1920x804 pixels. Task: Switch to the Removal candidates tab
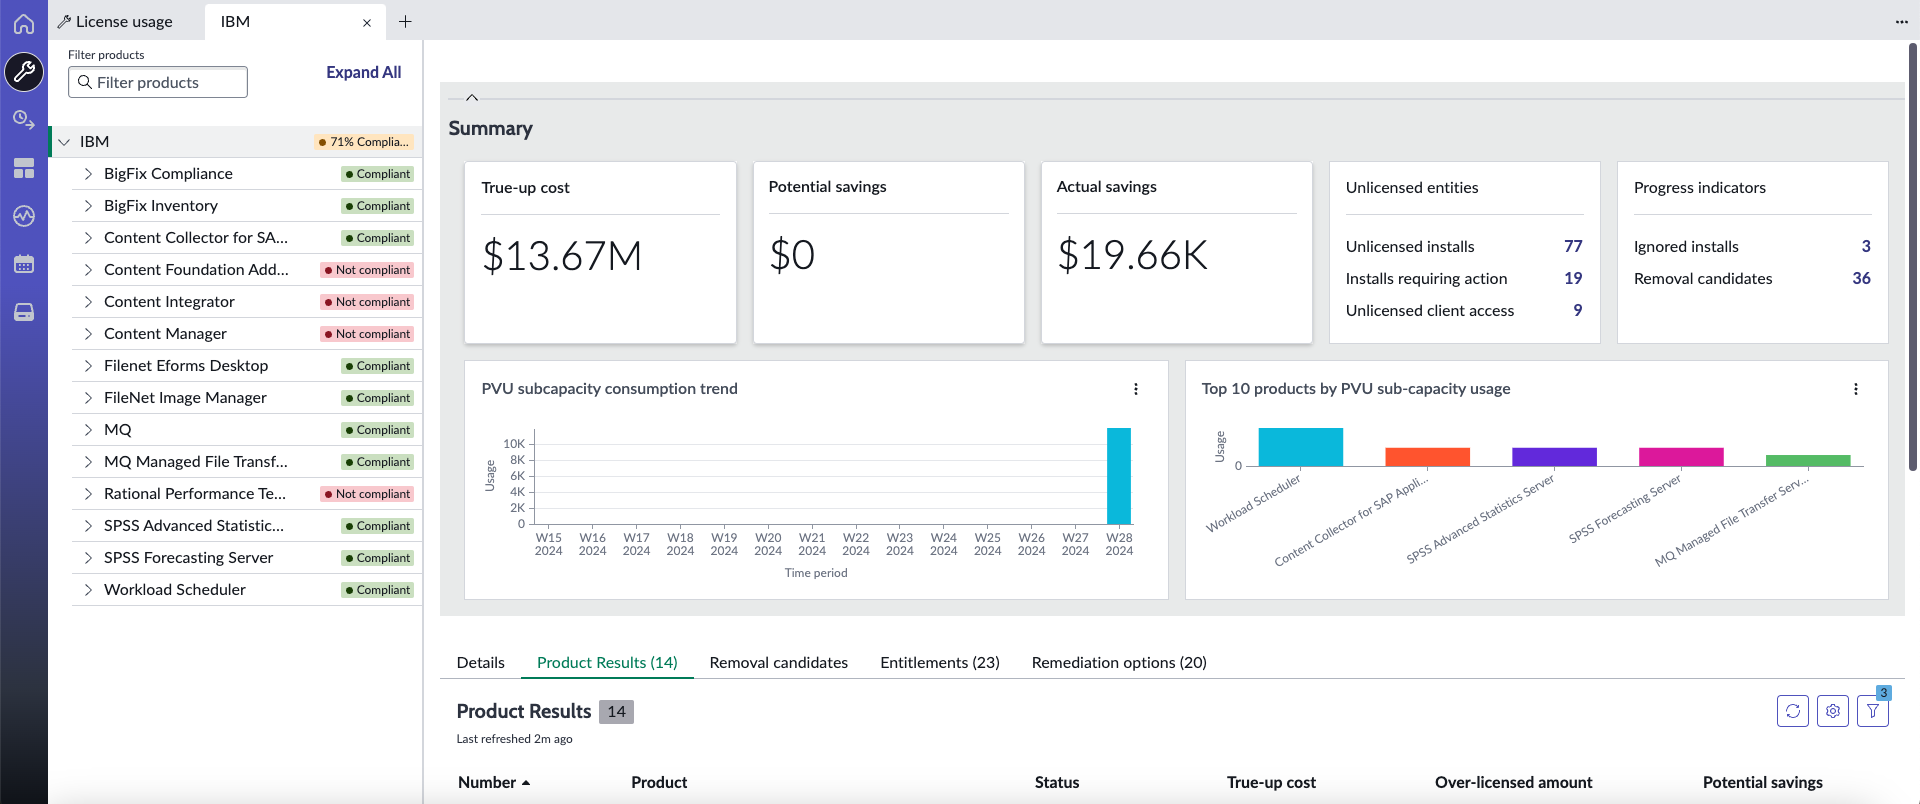coord(779,662)
